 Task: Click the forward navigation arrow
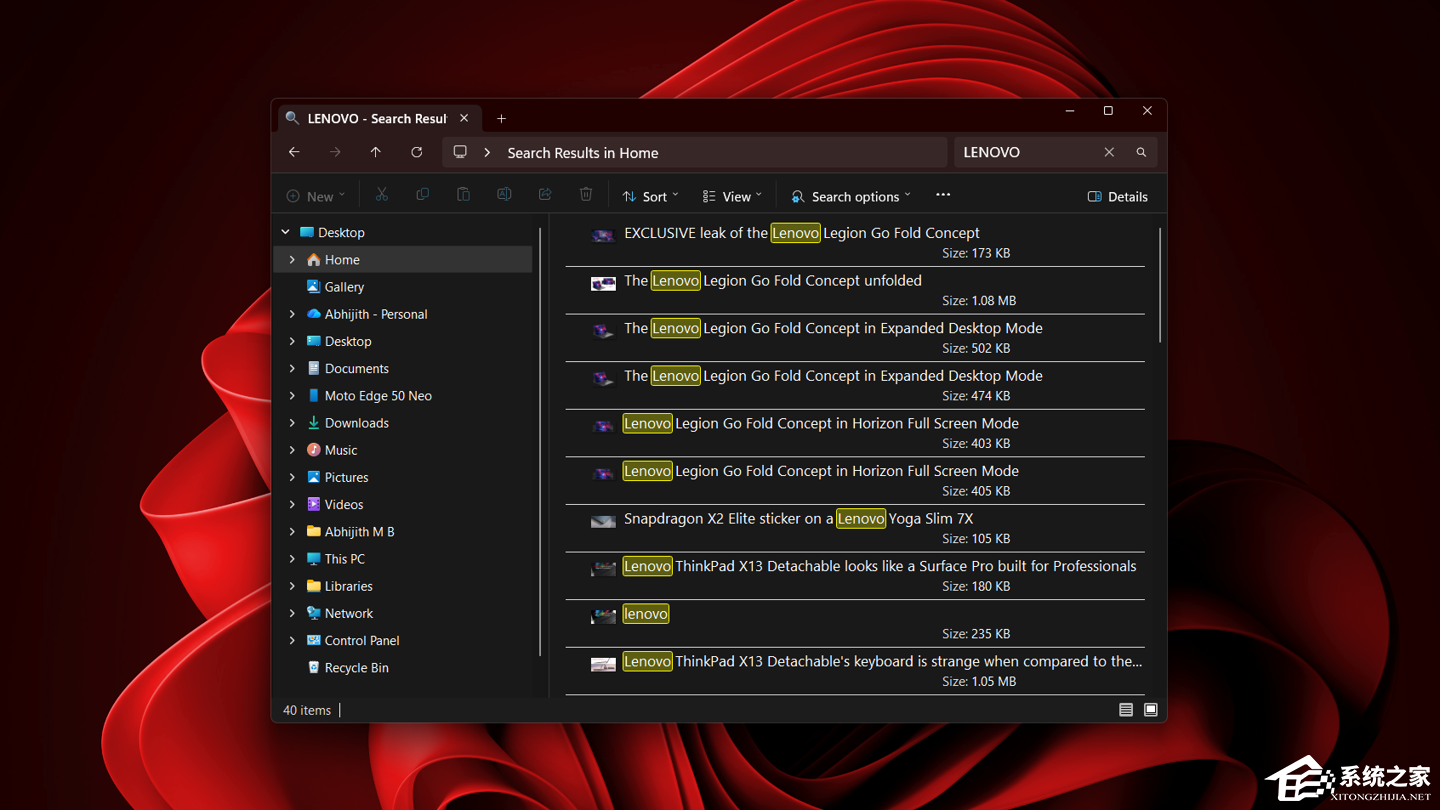335,152
